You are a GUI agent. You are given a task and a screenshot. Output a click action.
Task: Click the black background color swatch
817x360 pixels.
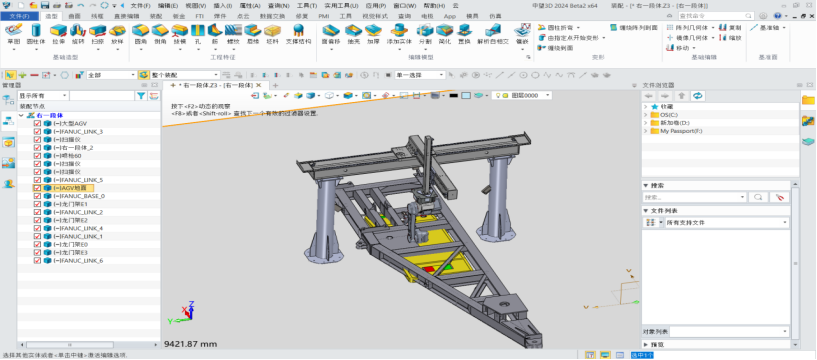453,95
